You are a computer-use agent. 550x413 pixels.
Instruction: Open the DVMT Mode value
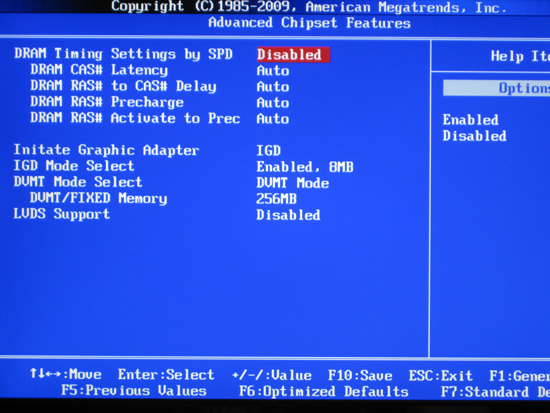coord(293,183)
